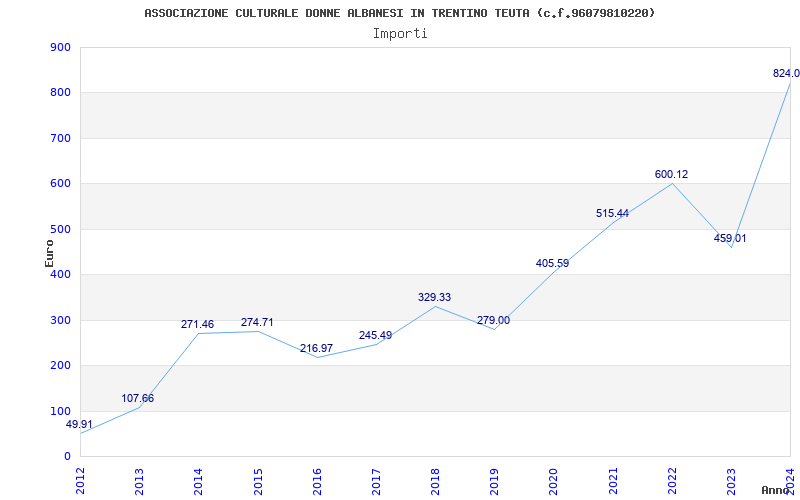Screen dimensions: 800x500
Task: Click the 700 y-axis value
Action: pyautogui.click(x=60, y=138)
